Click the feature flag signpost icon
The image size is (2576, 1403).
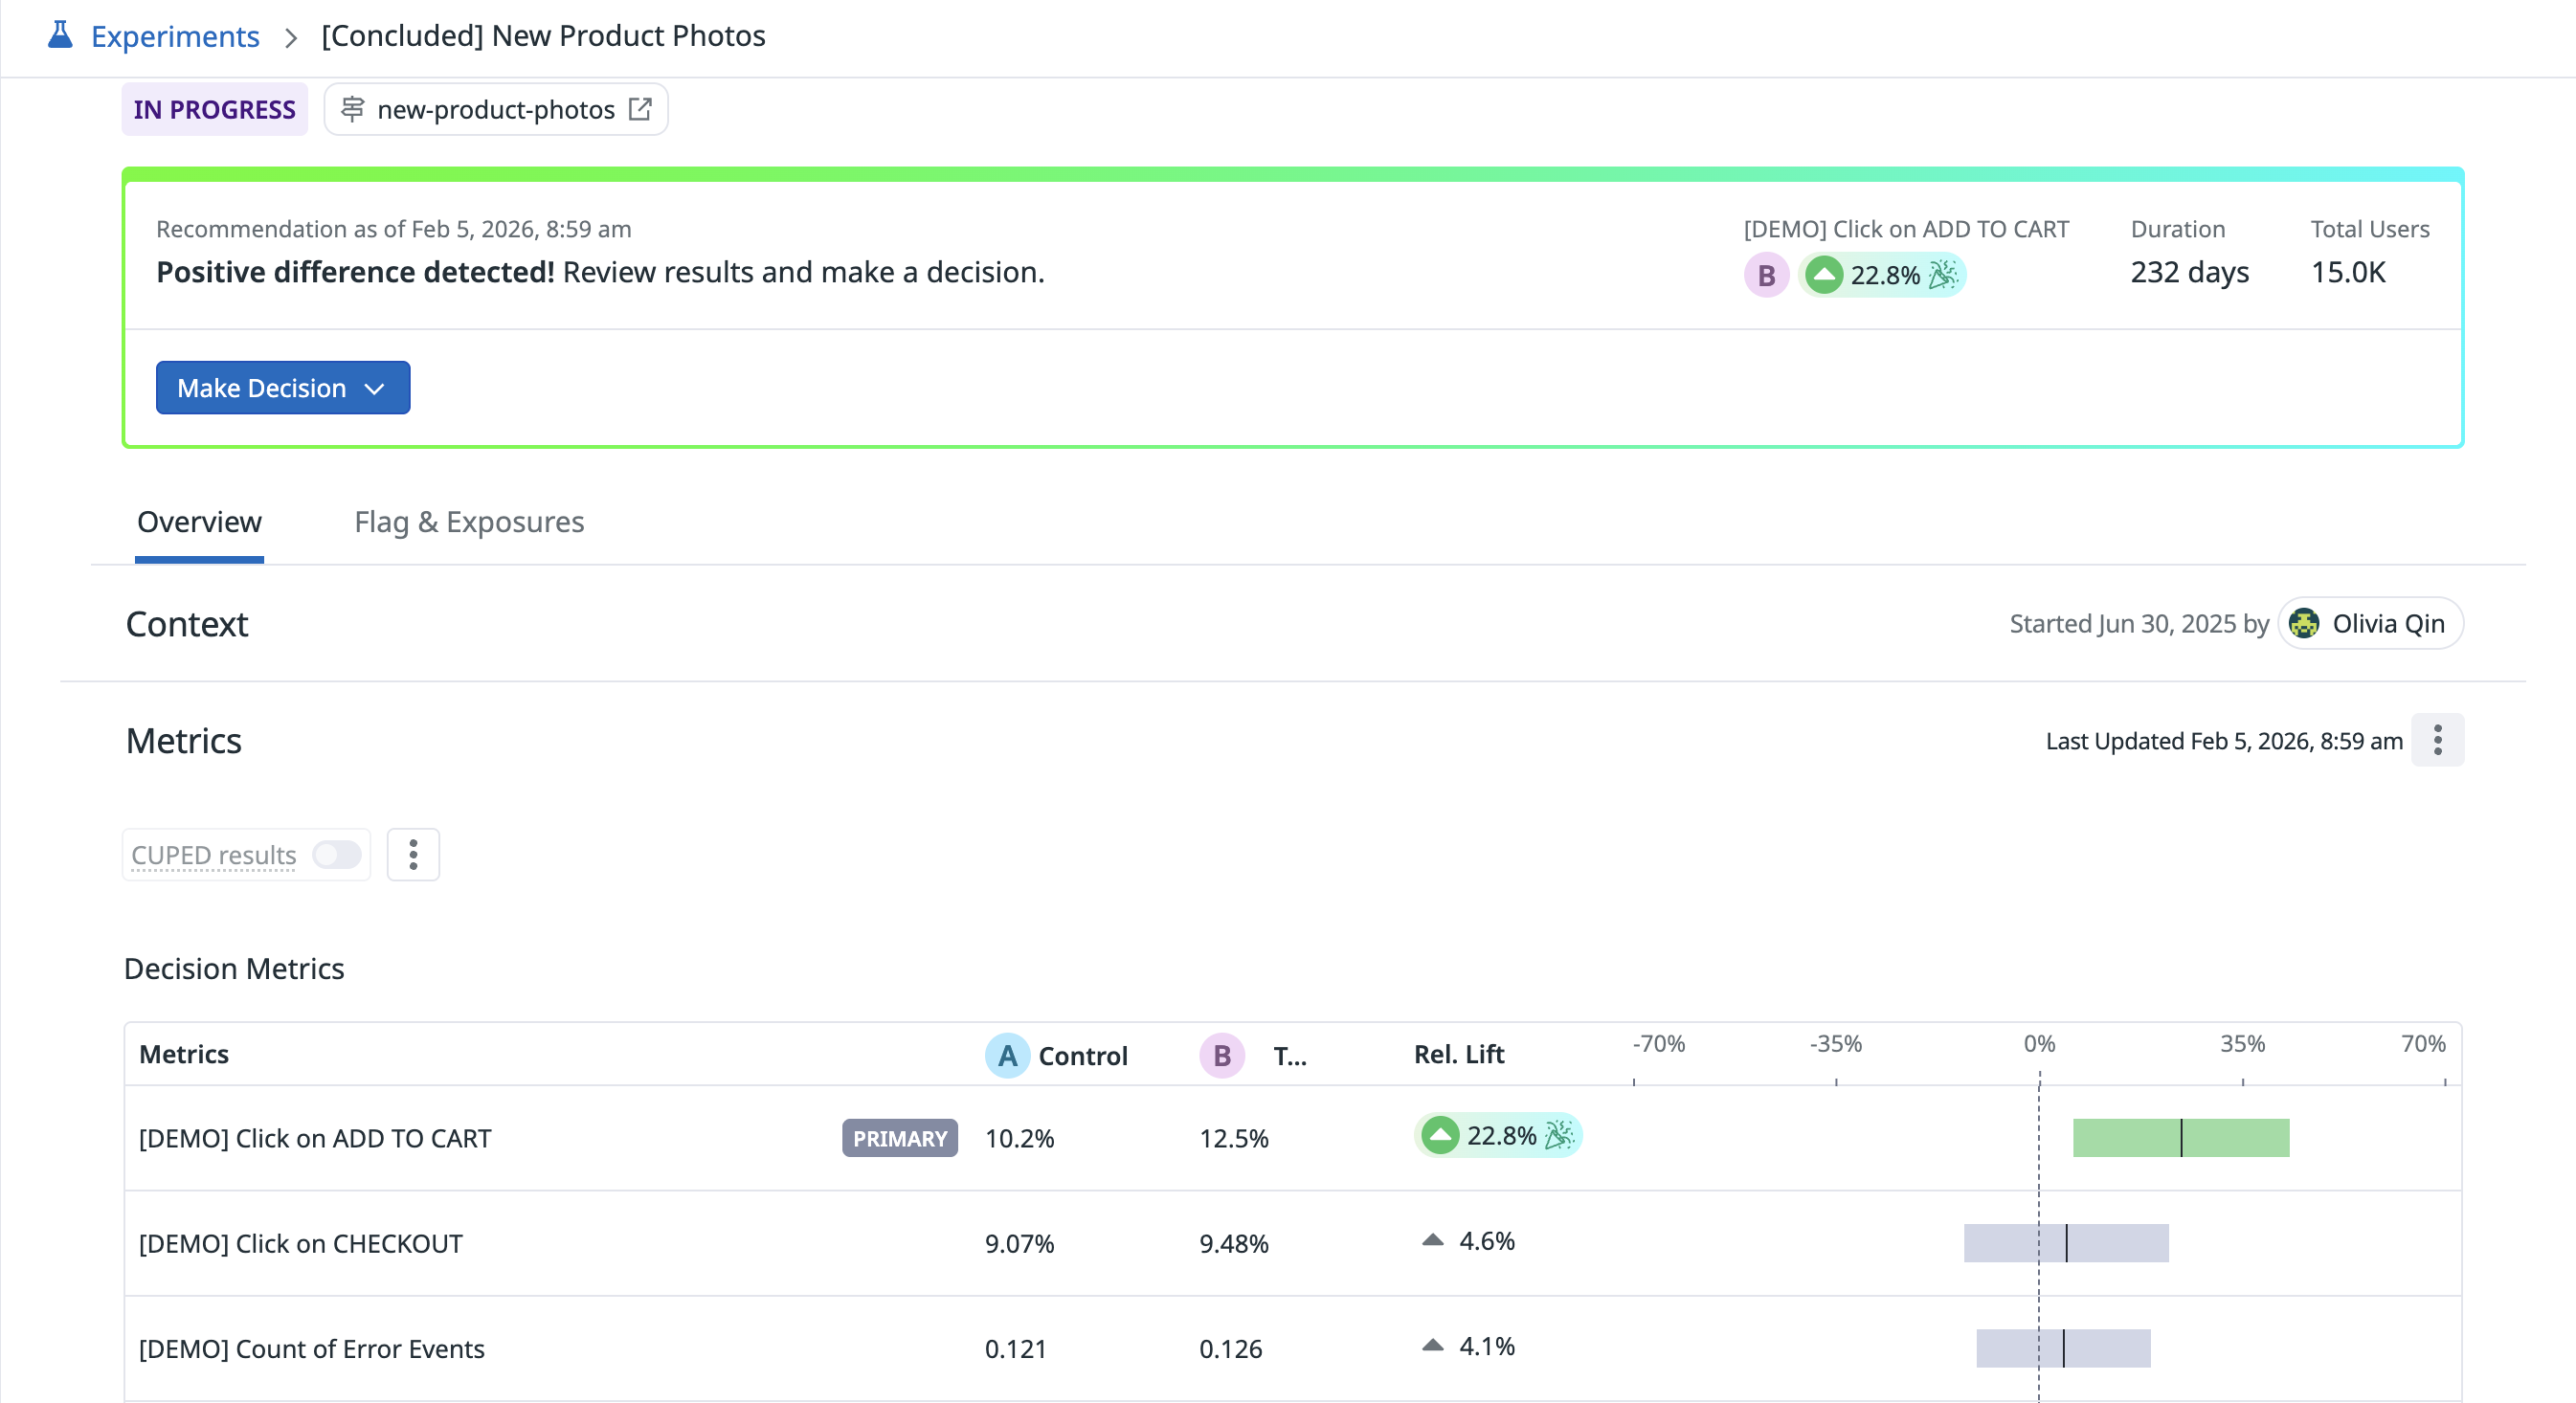(x=352, y=109)
